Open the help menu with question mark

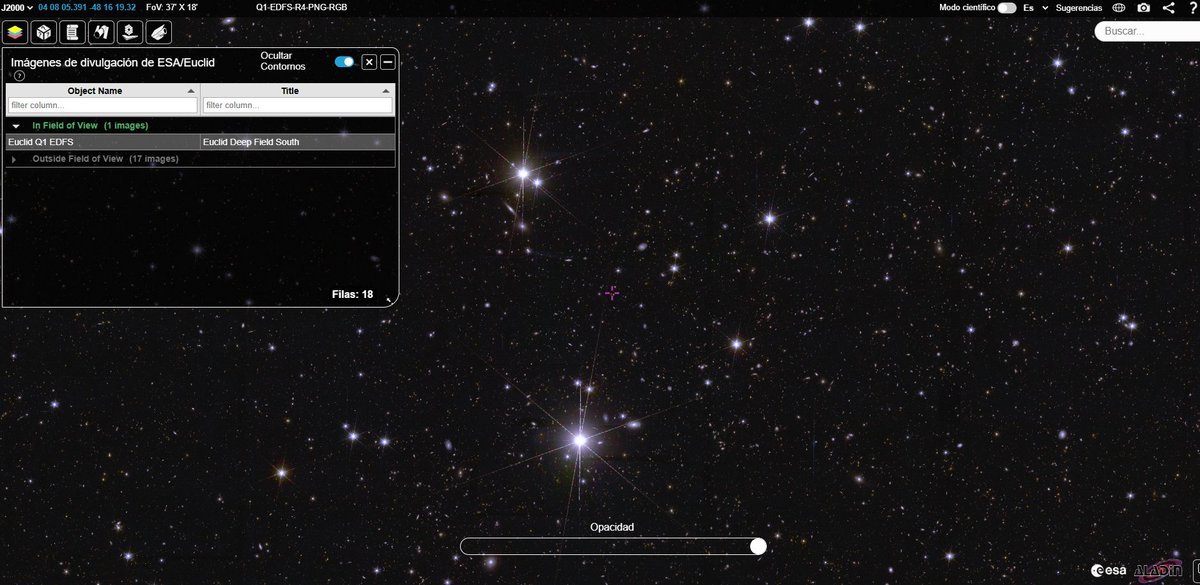click(x=1192, y=8)
